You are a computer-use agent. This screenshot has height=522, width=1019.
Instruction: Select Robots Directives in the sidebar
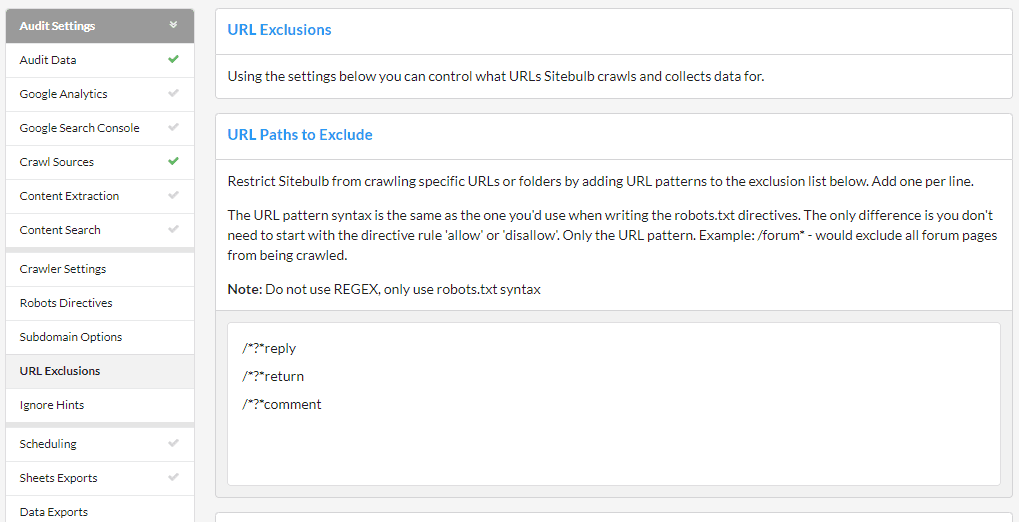pyautogui.click(x=66, y=303)
